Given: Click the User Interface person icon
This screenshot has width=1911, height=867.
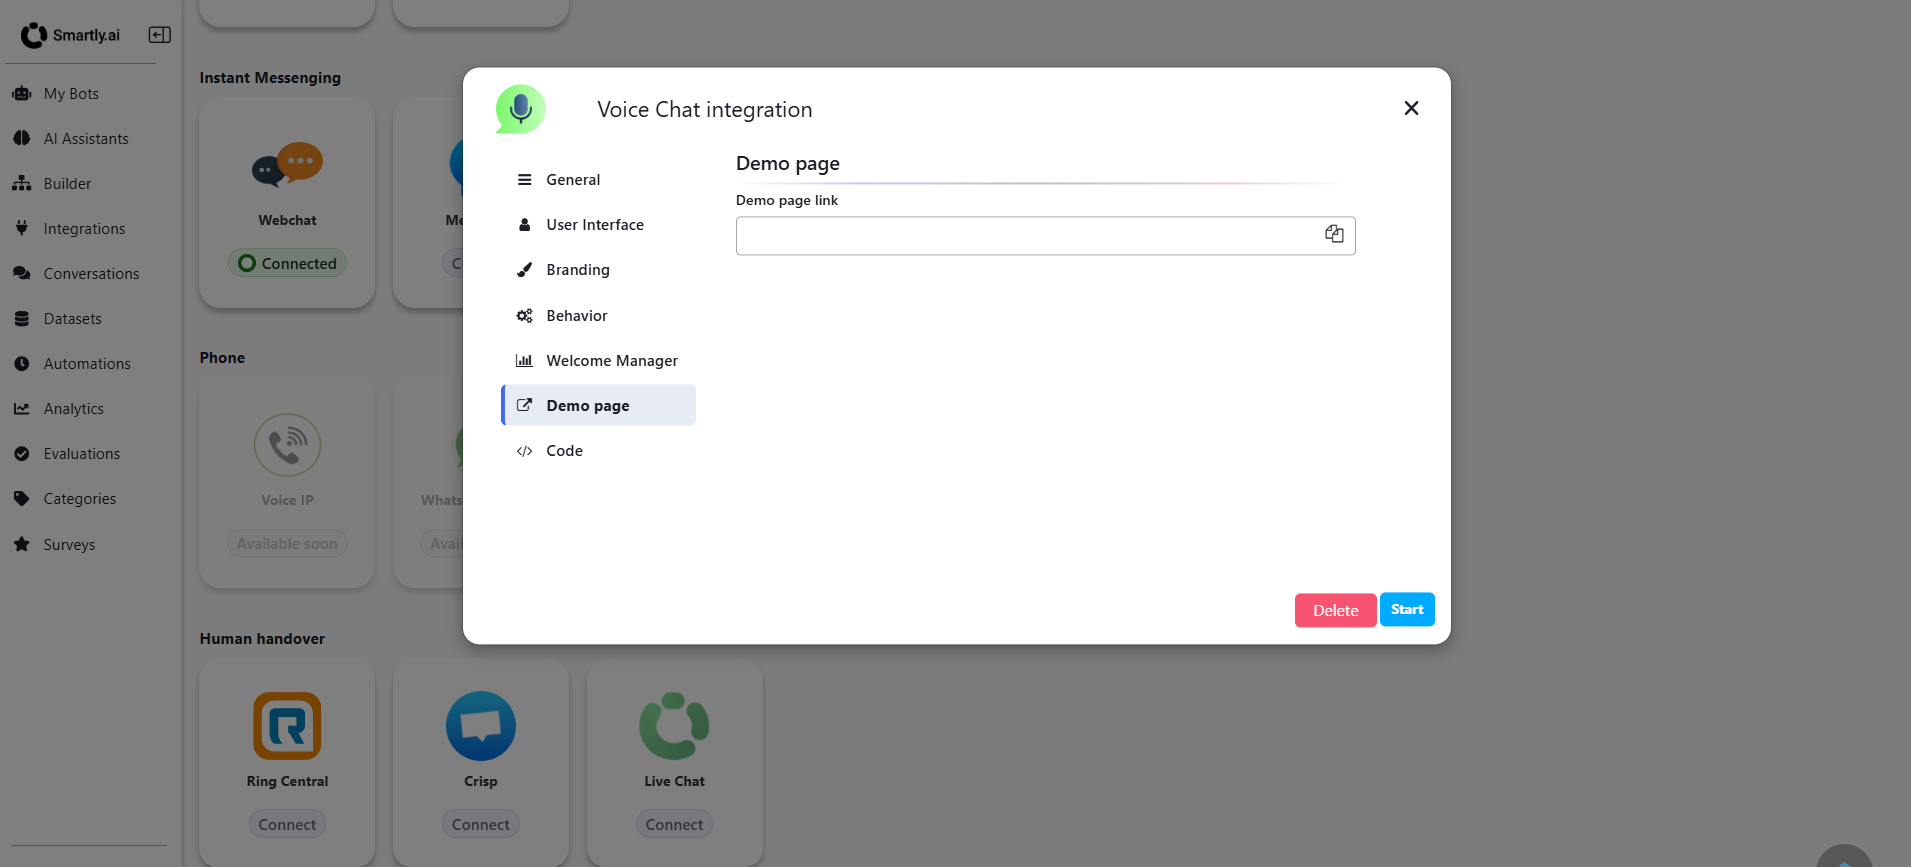Looking at the screenshot, I should click(524, 225).
